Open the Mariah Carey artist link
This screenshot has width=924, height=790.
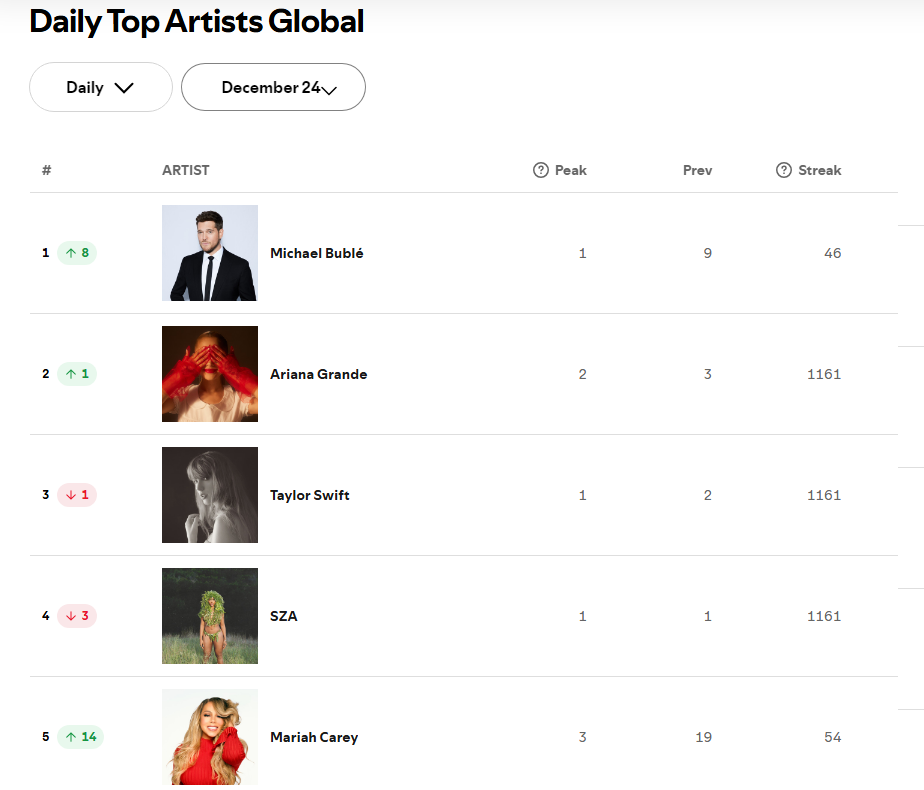coord(314,737)
